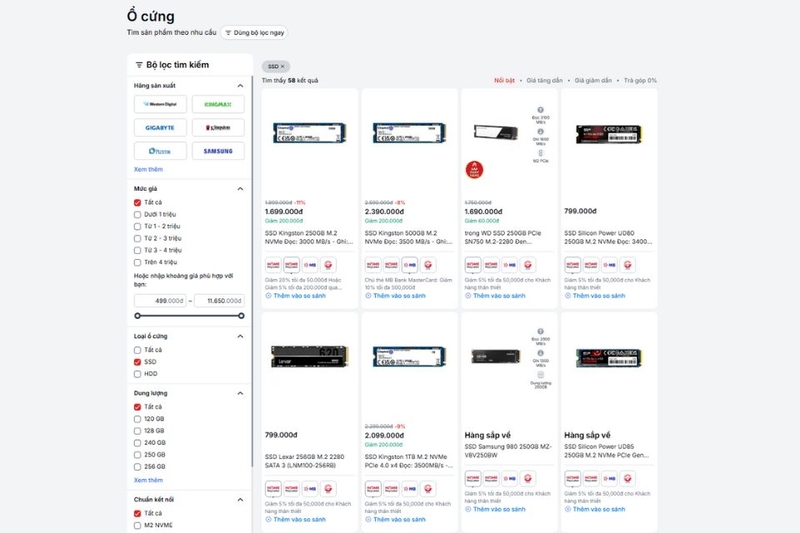Filter by the Samsung brand logo

pos(218,151)
